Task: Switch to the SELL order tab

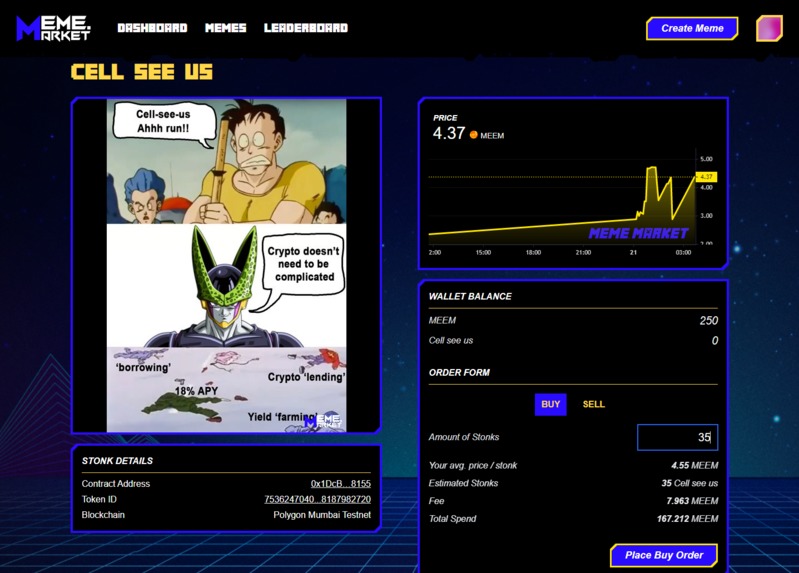Action: (594, 404)
